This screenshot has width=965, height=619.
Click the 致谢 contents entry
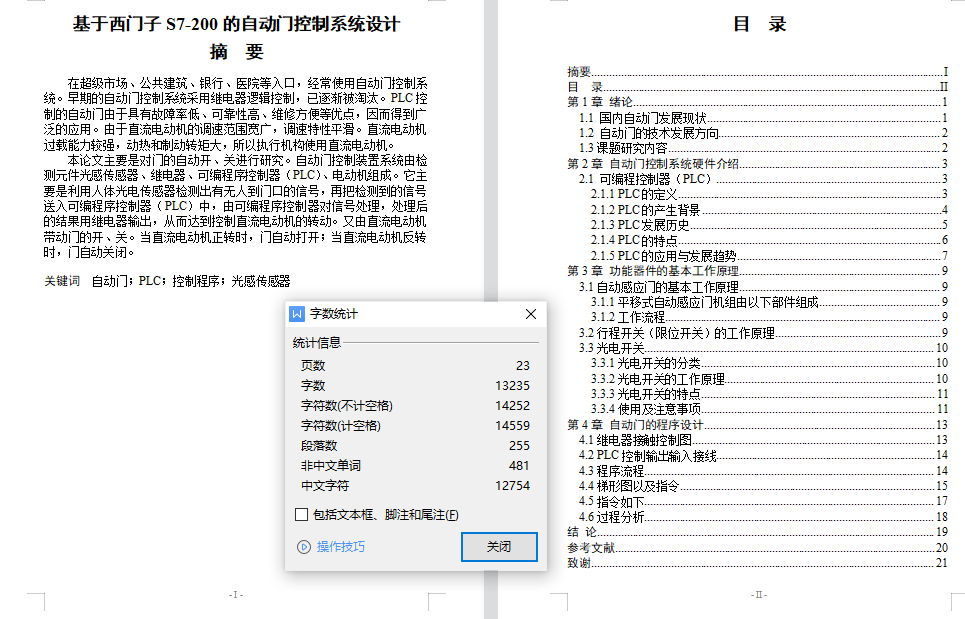click(x=579, y=563)
